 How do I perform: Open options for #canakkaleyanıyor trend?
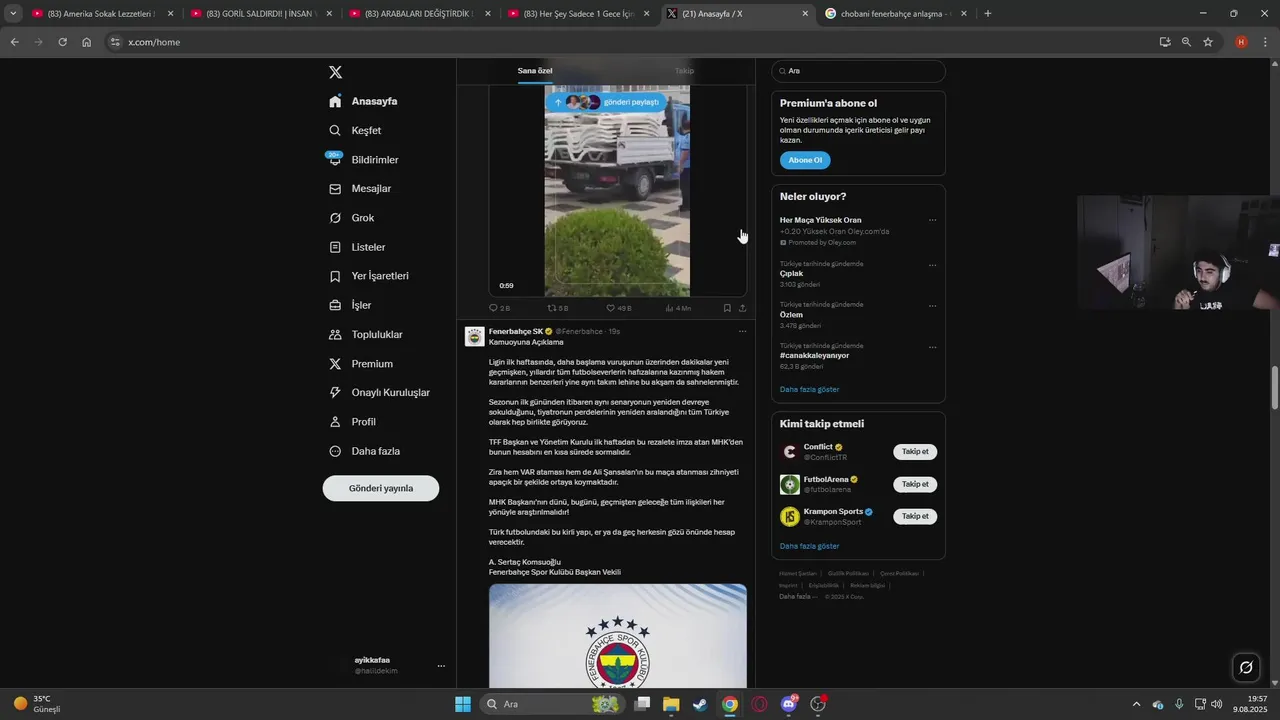[x=932, y=347]
